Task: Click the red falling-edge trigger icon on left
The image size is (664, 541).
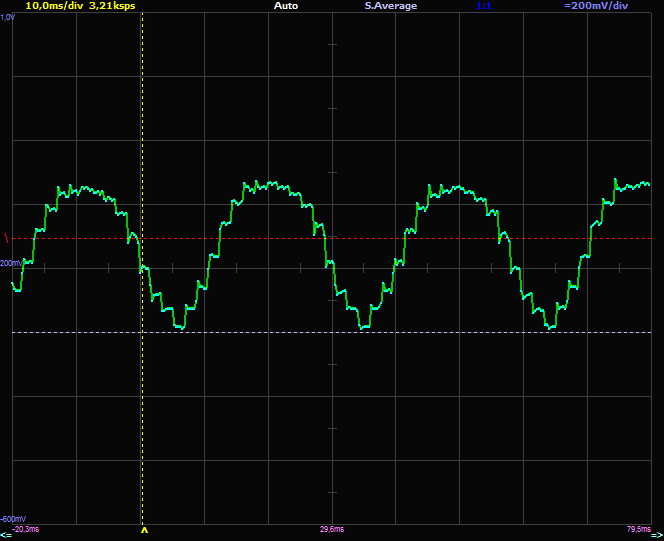Action: coord(7,239)
